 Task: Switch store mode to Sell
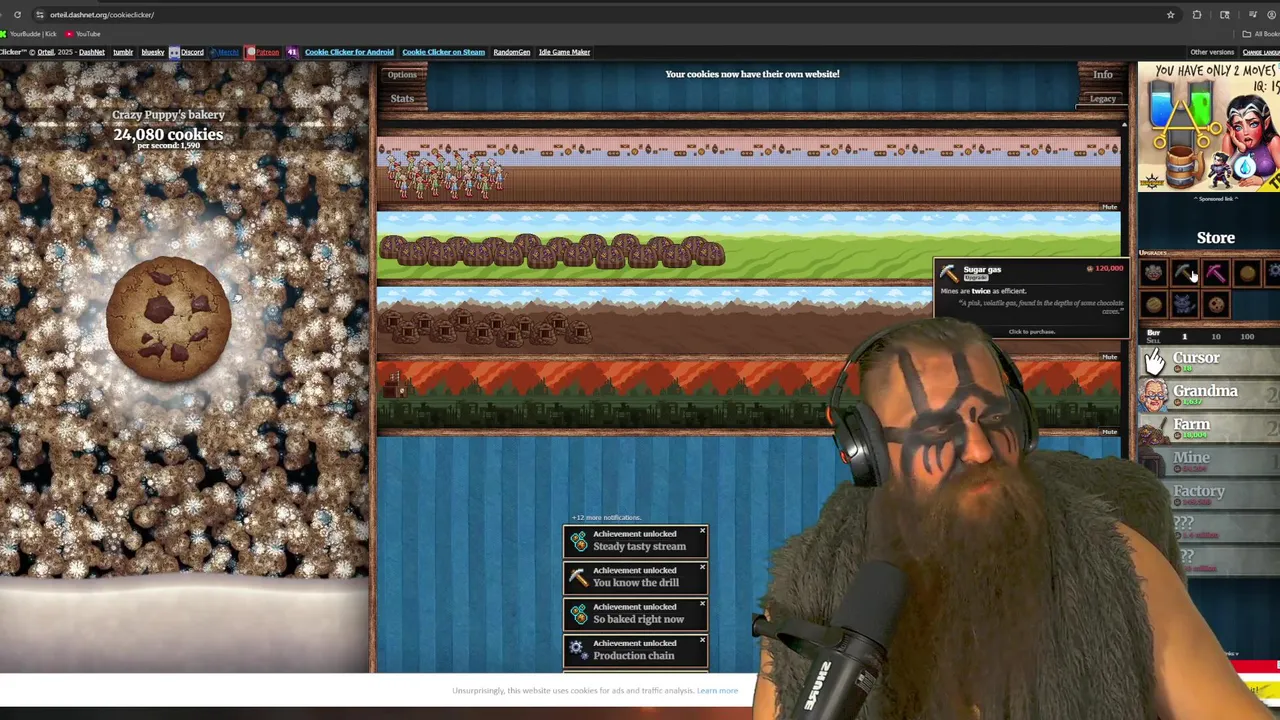(x=1153, y=341)
